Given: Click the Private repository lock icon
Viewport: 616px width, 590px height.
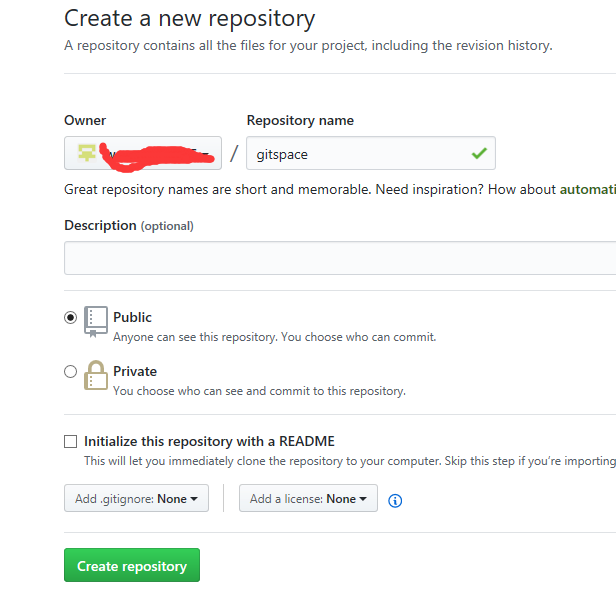Looking at the screenshot, I should point(96,375).
